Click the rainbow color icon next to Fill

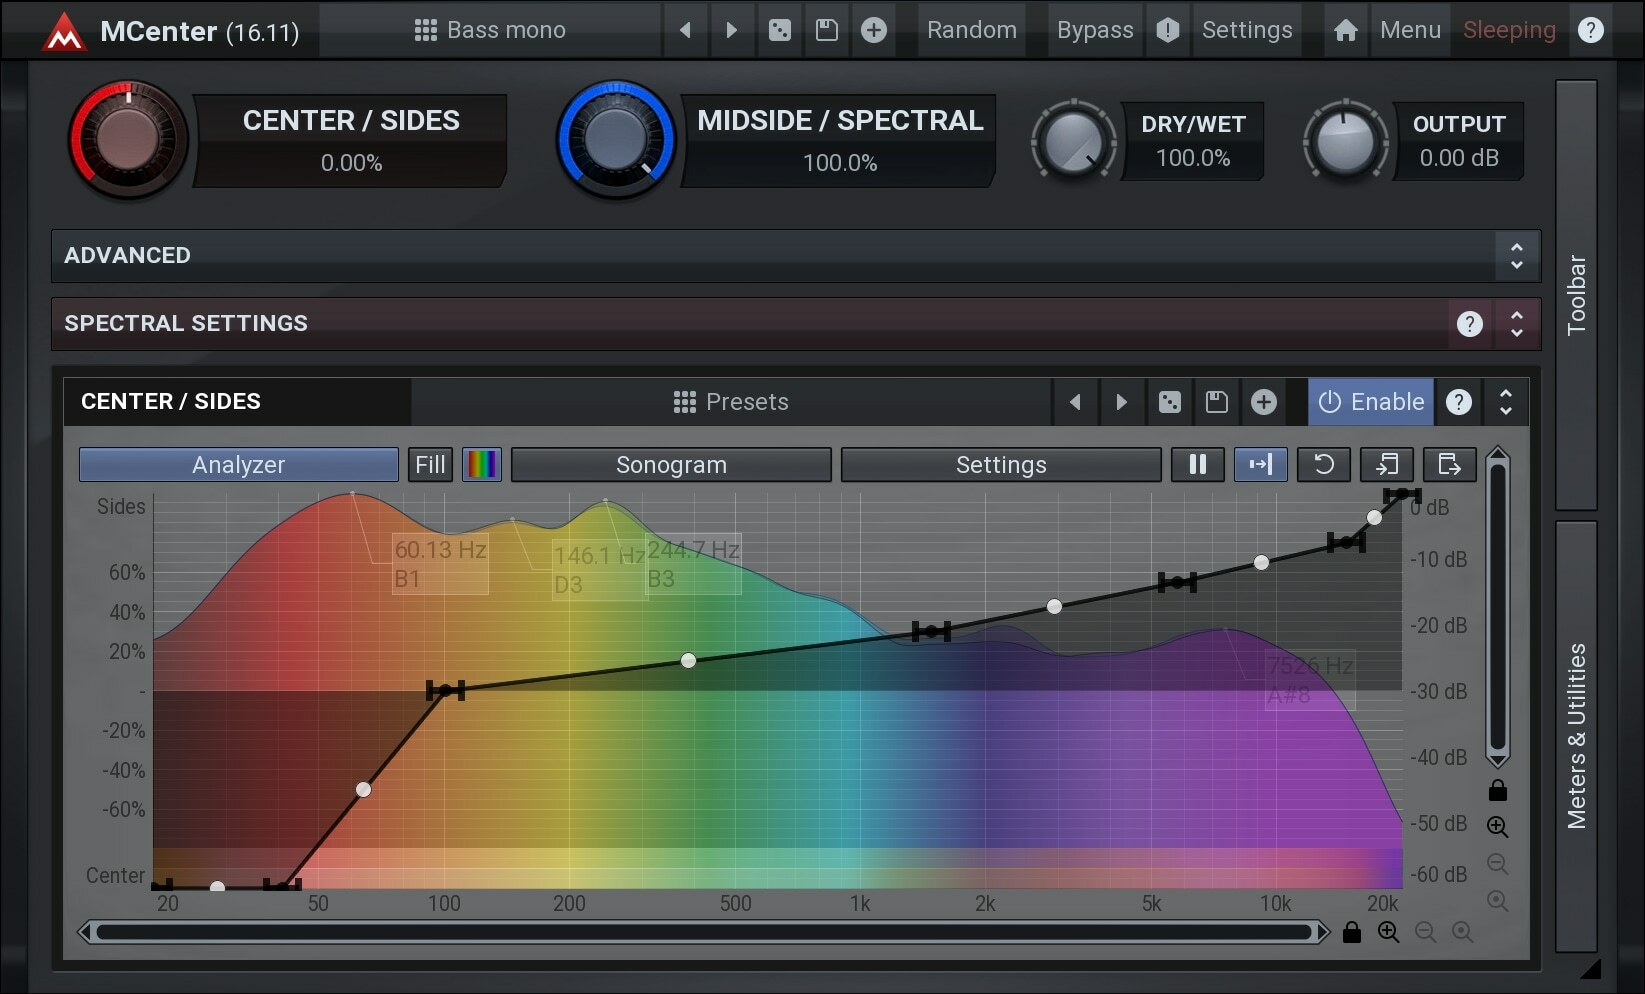coord(482,464)
